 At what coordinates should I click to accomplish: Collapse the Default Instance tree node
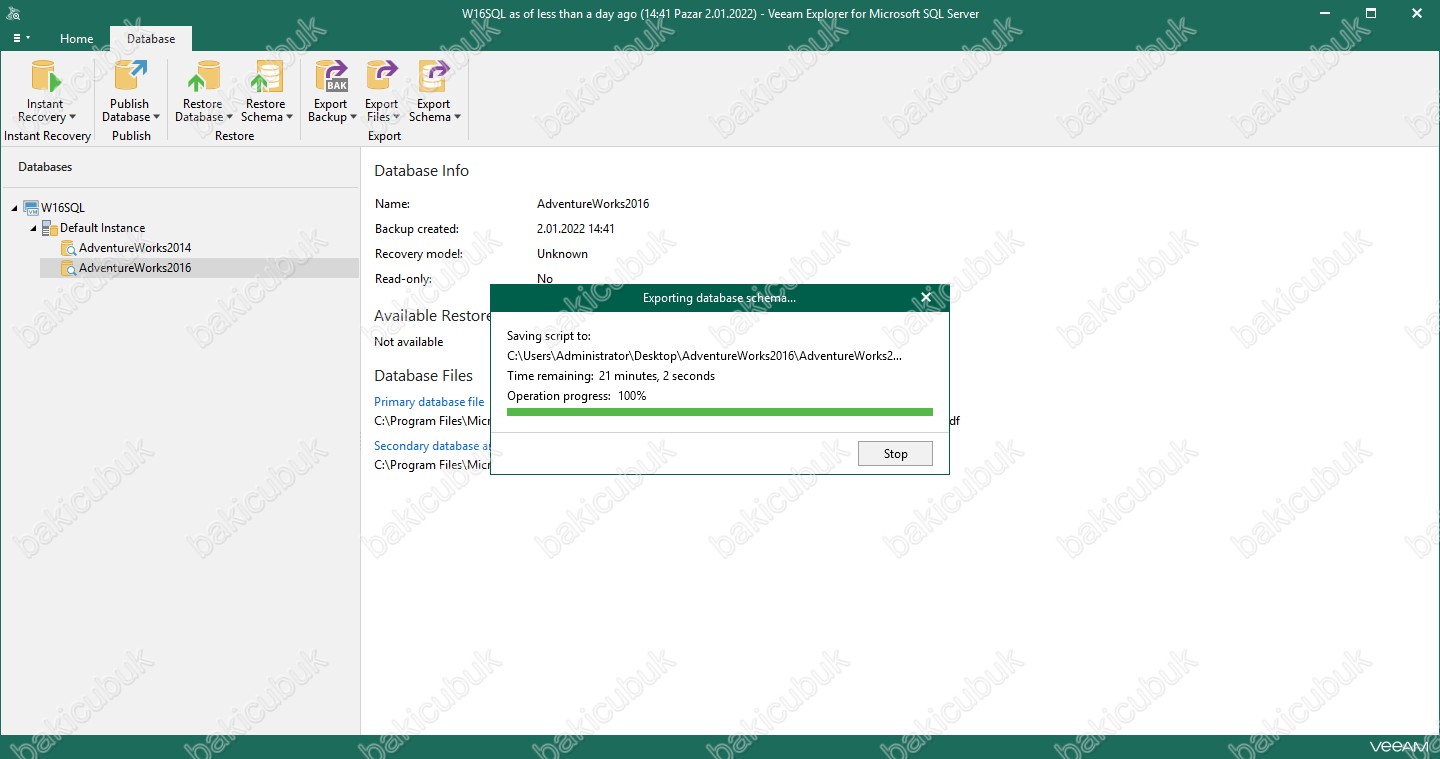(34, 228)
